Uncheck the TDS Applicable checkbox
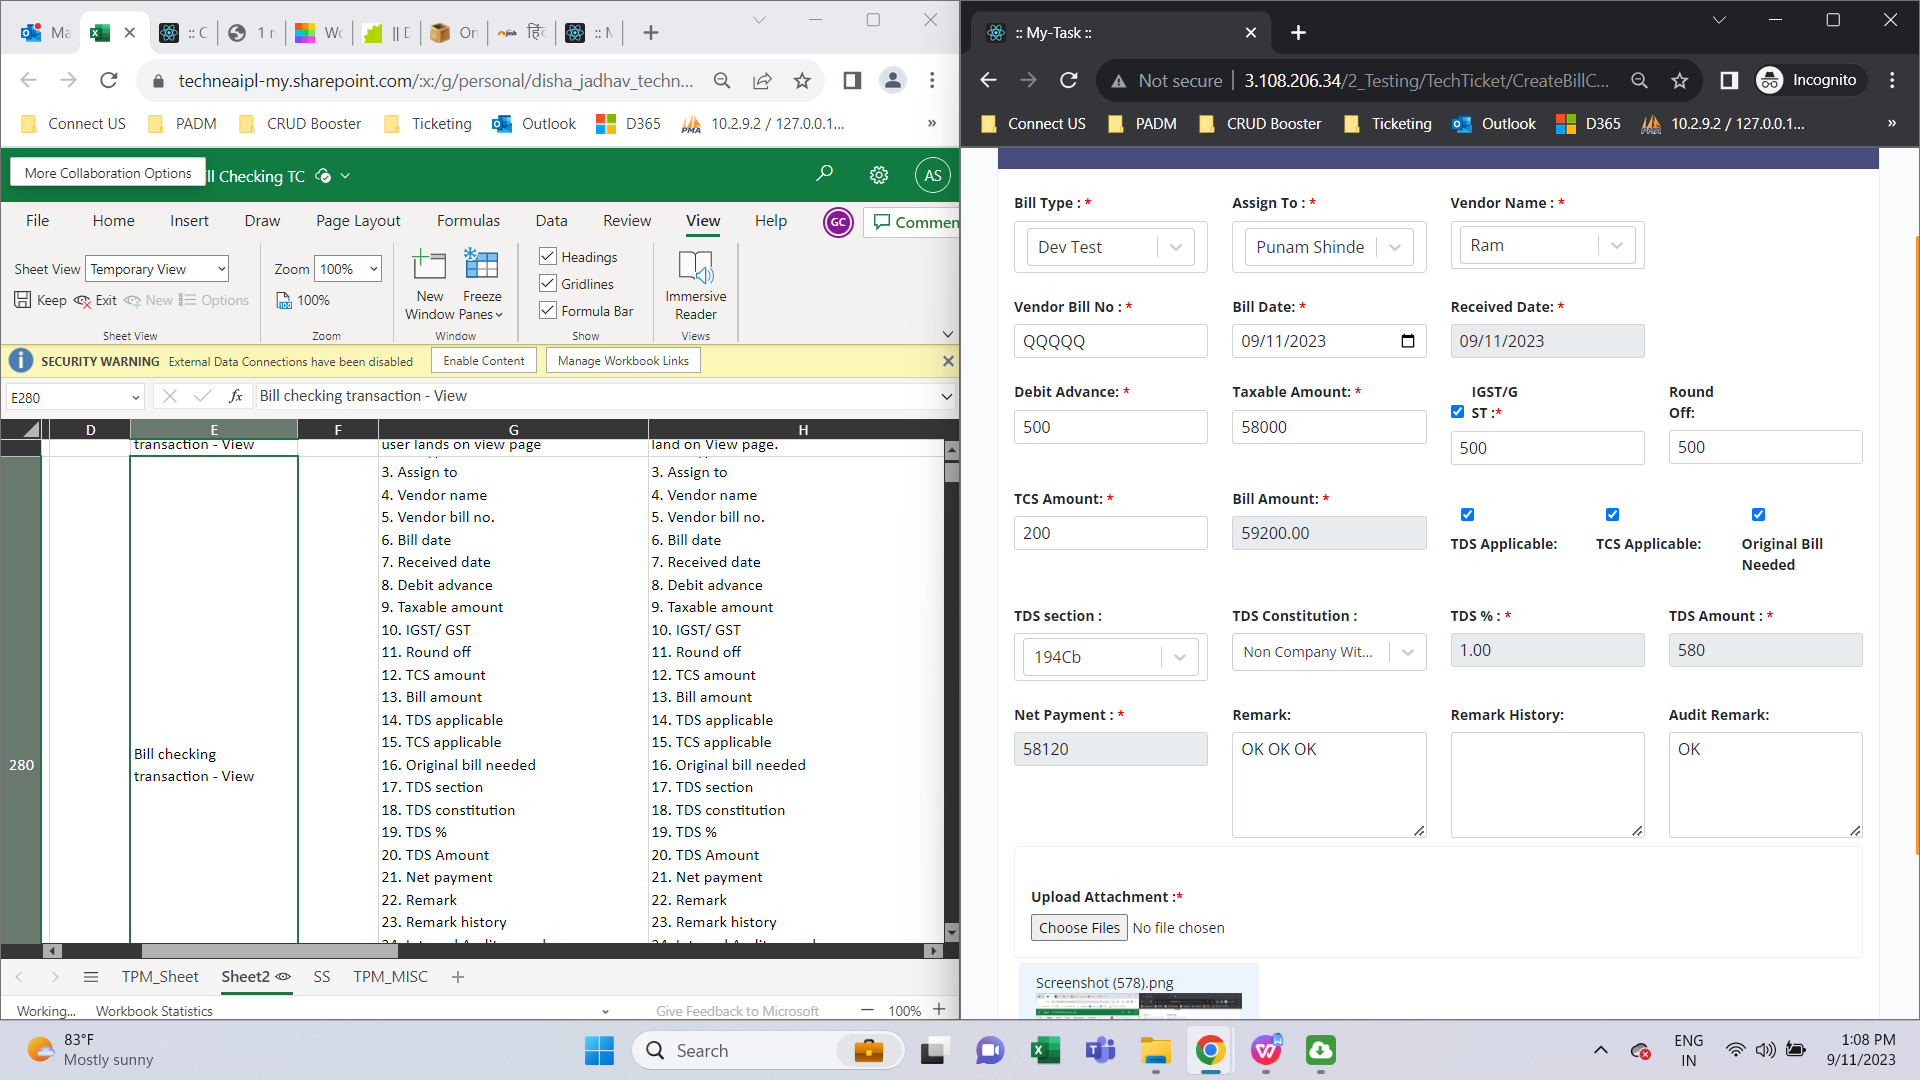Image resolution: width=1920 pixels, height=1080 pixels. pos(1467,515)
